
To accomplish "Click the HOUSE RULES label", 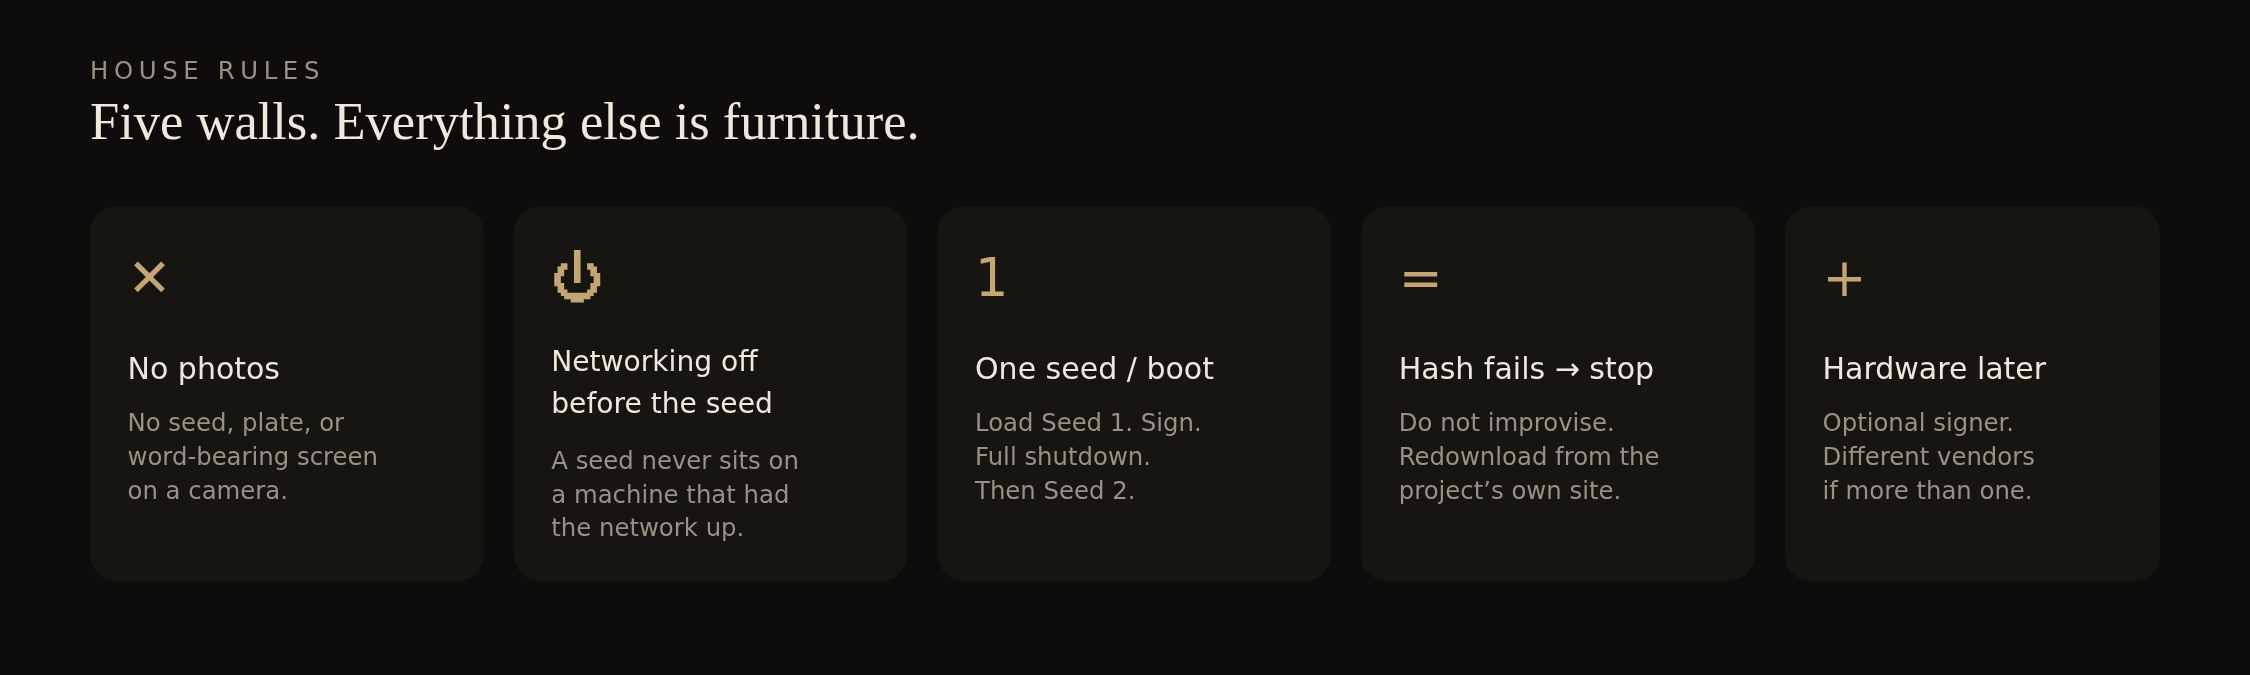I will coord(206,71).
